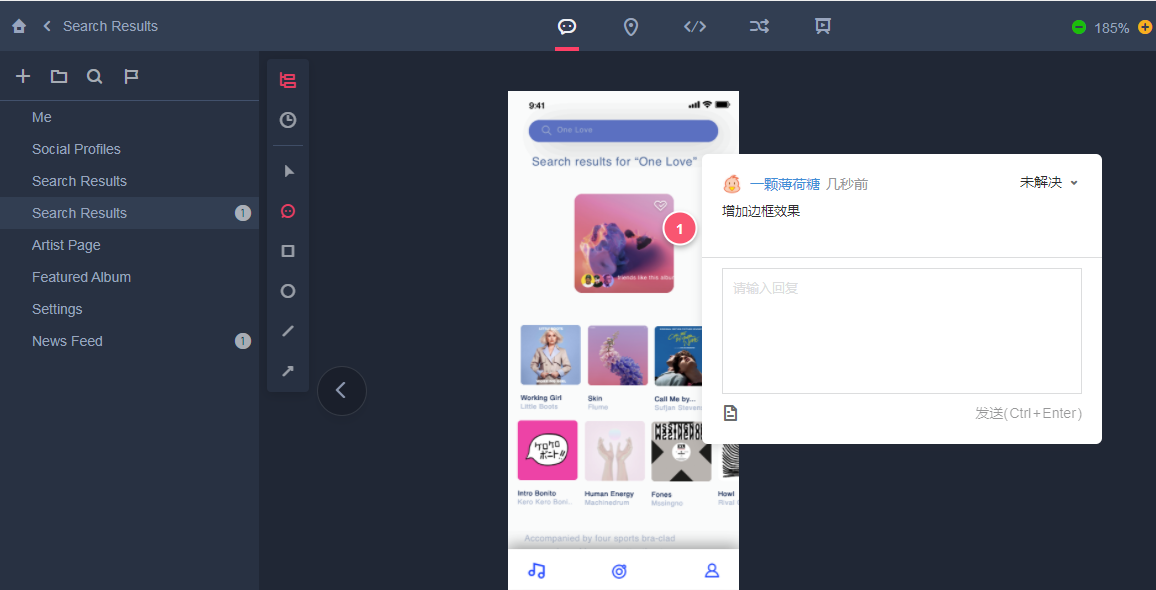Click the Call Me by... album cover
This screenshot has height=590, width=1156.
click(x=678, y=355)
